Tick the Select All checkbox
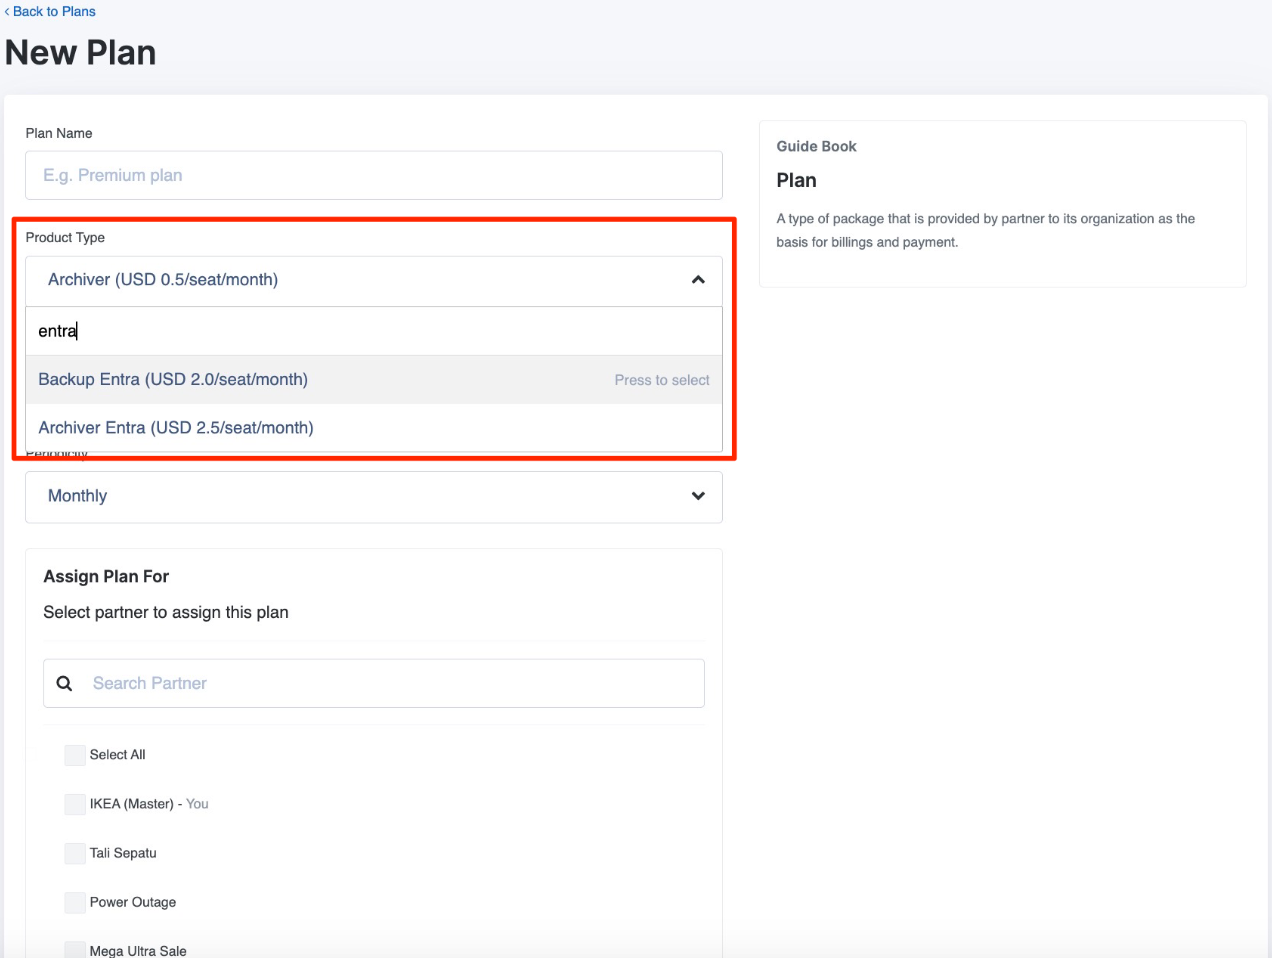This screenshot has height=958, width=1272. pos(75,755)
